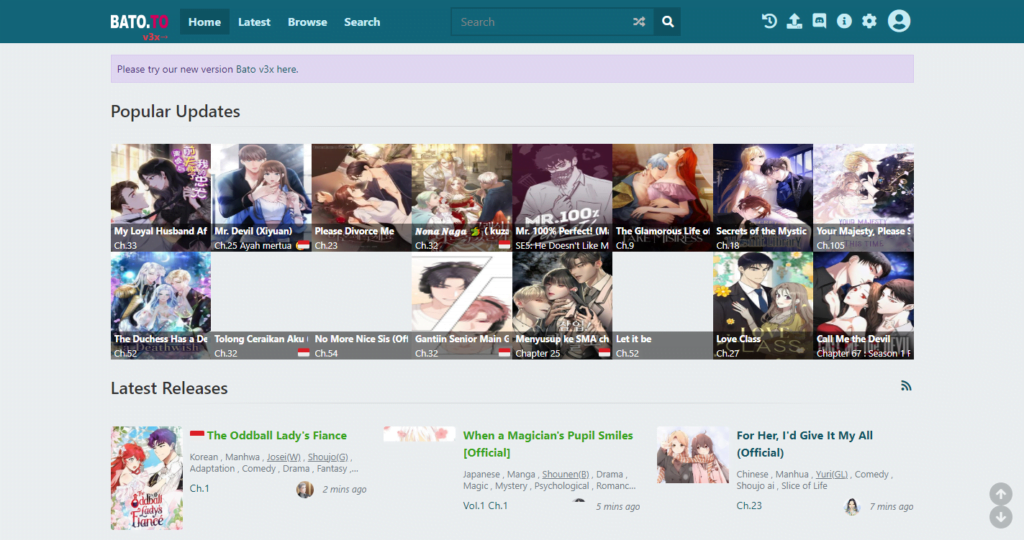Open Chapter 67 : Season 1 link

pyautogui.click(x=863, y=353)
